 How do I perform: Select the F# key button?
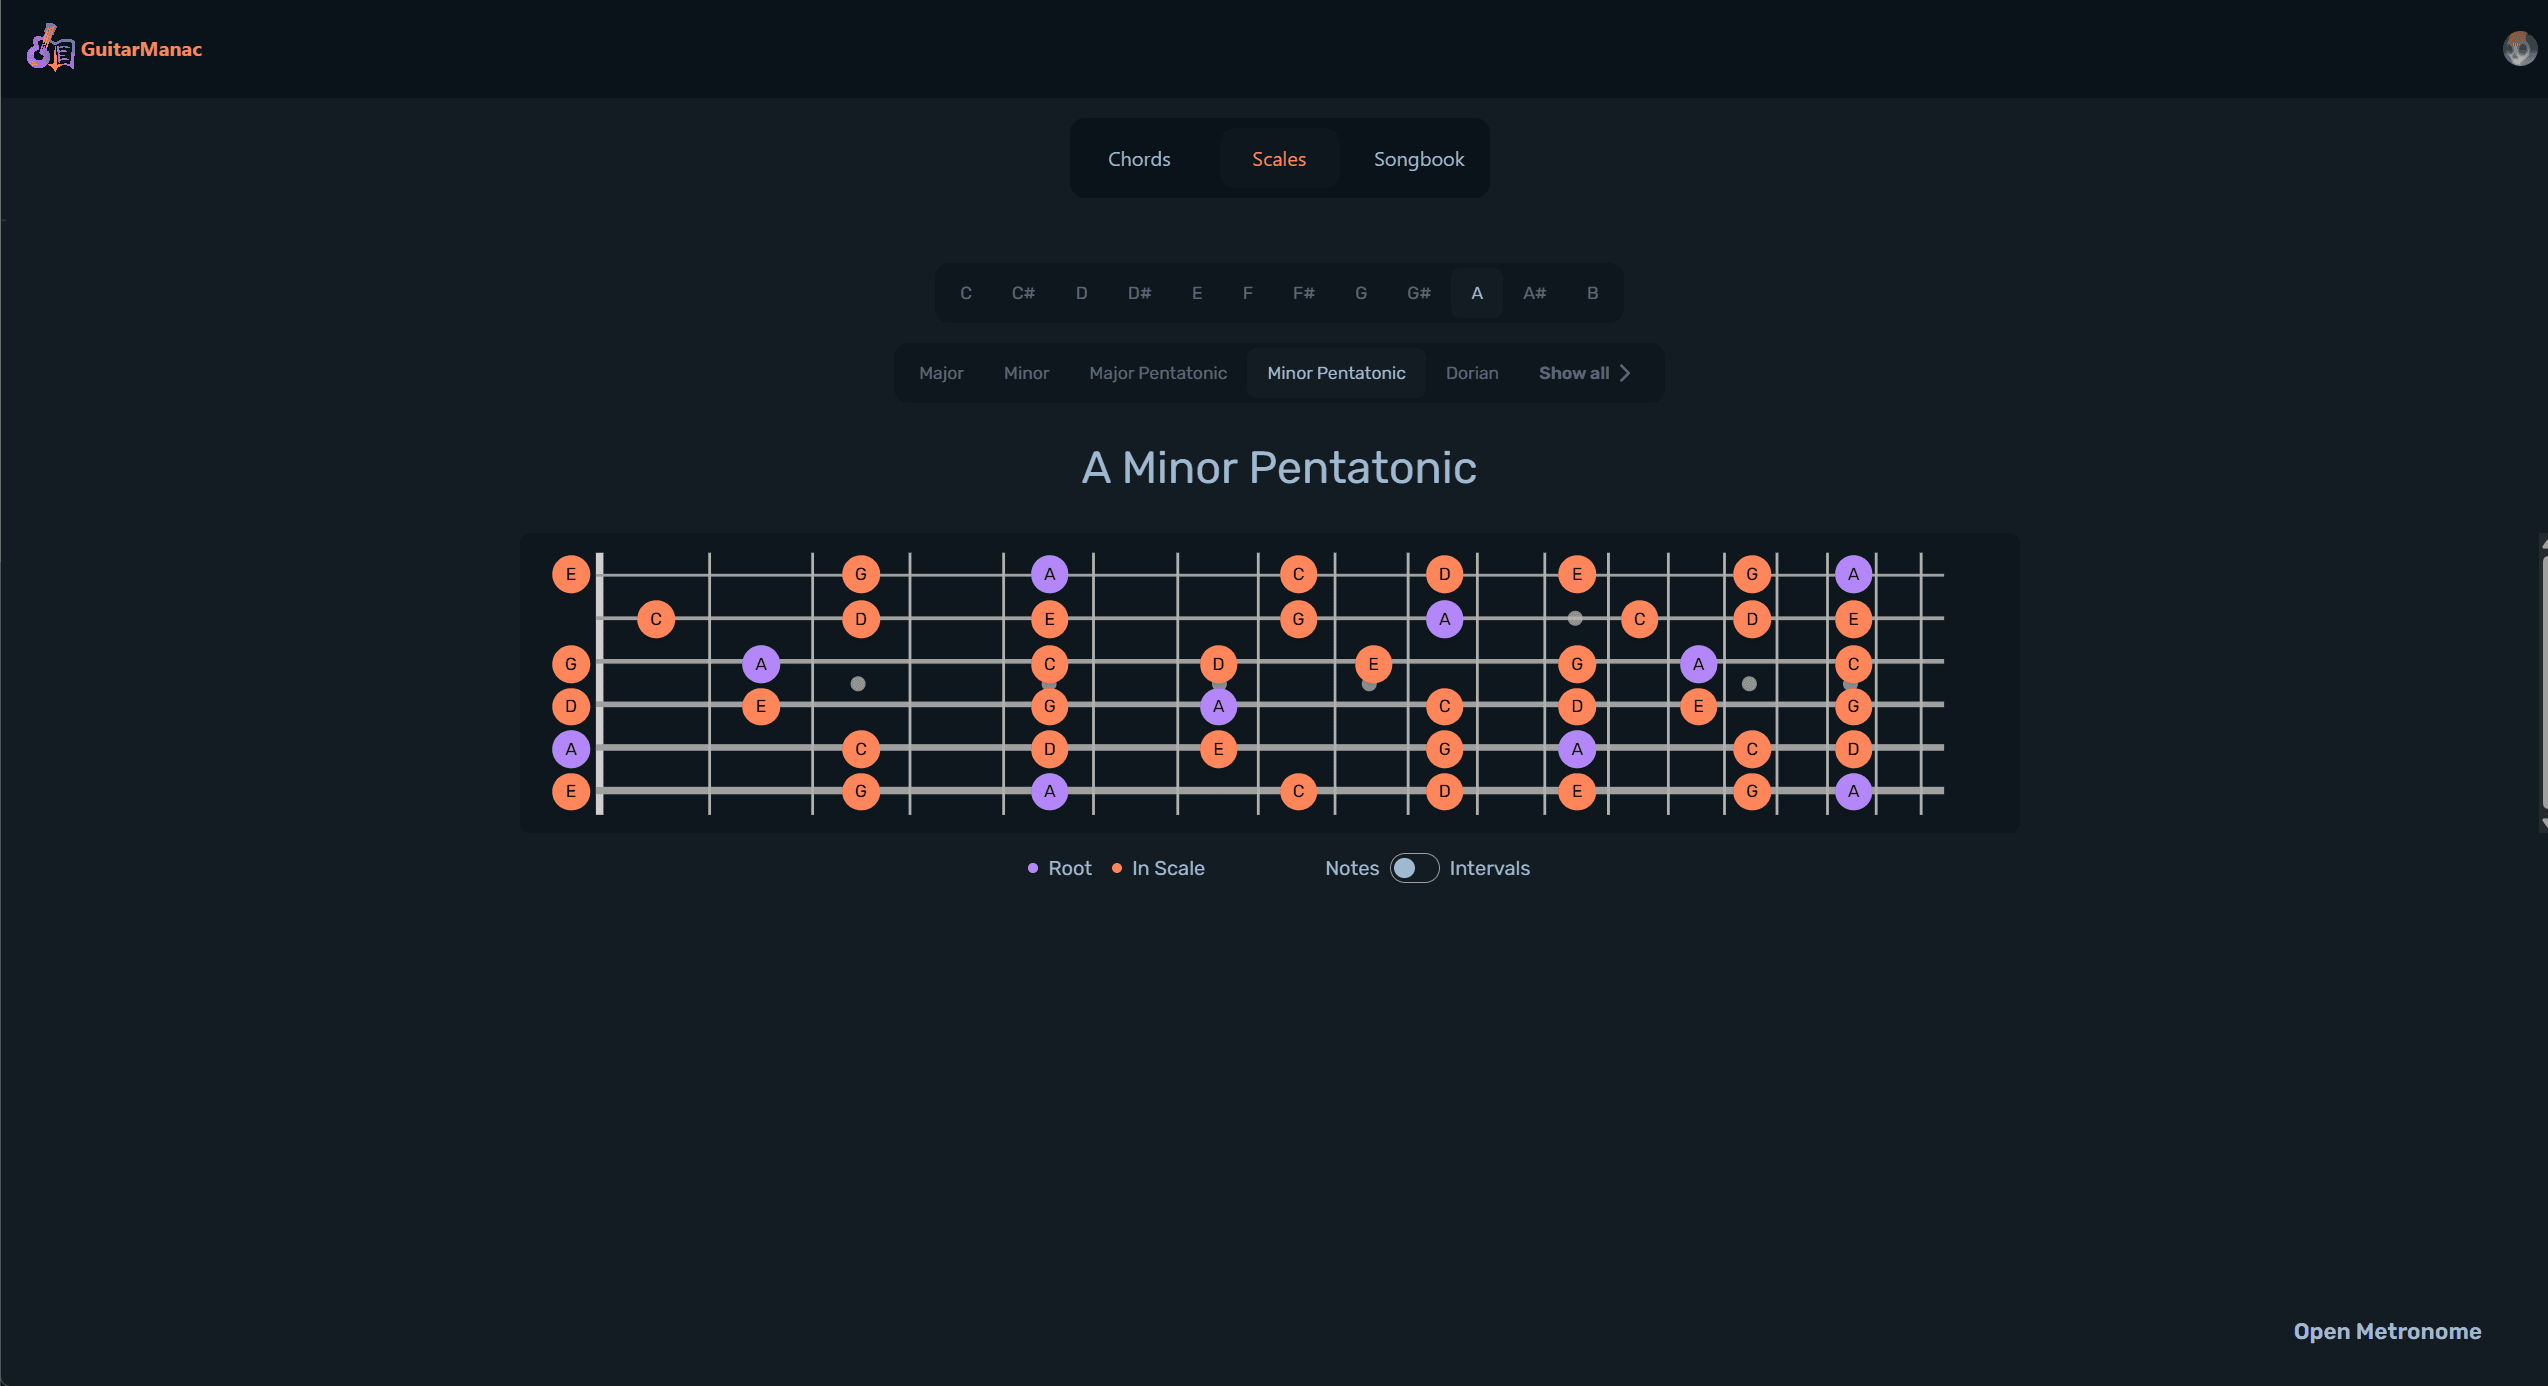pos(1303,293)
